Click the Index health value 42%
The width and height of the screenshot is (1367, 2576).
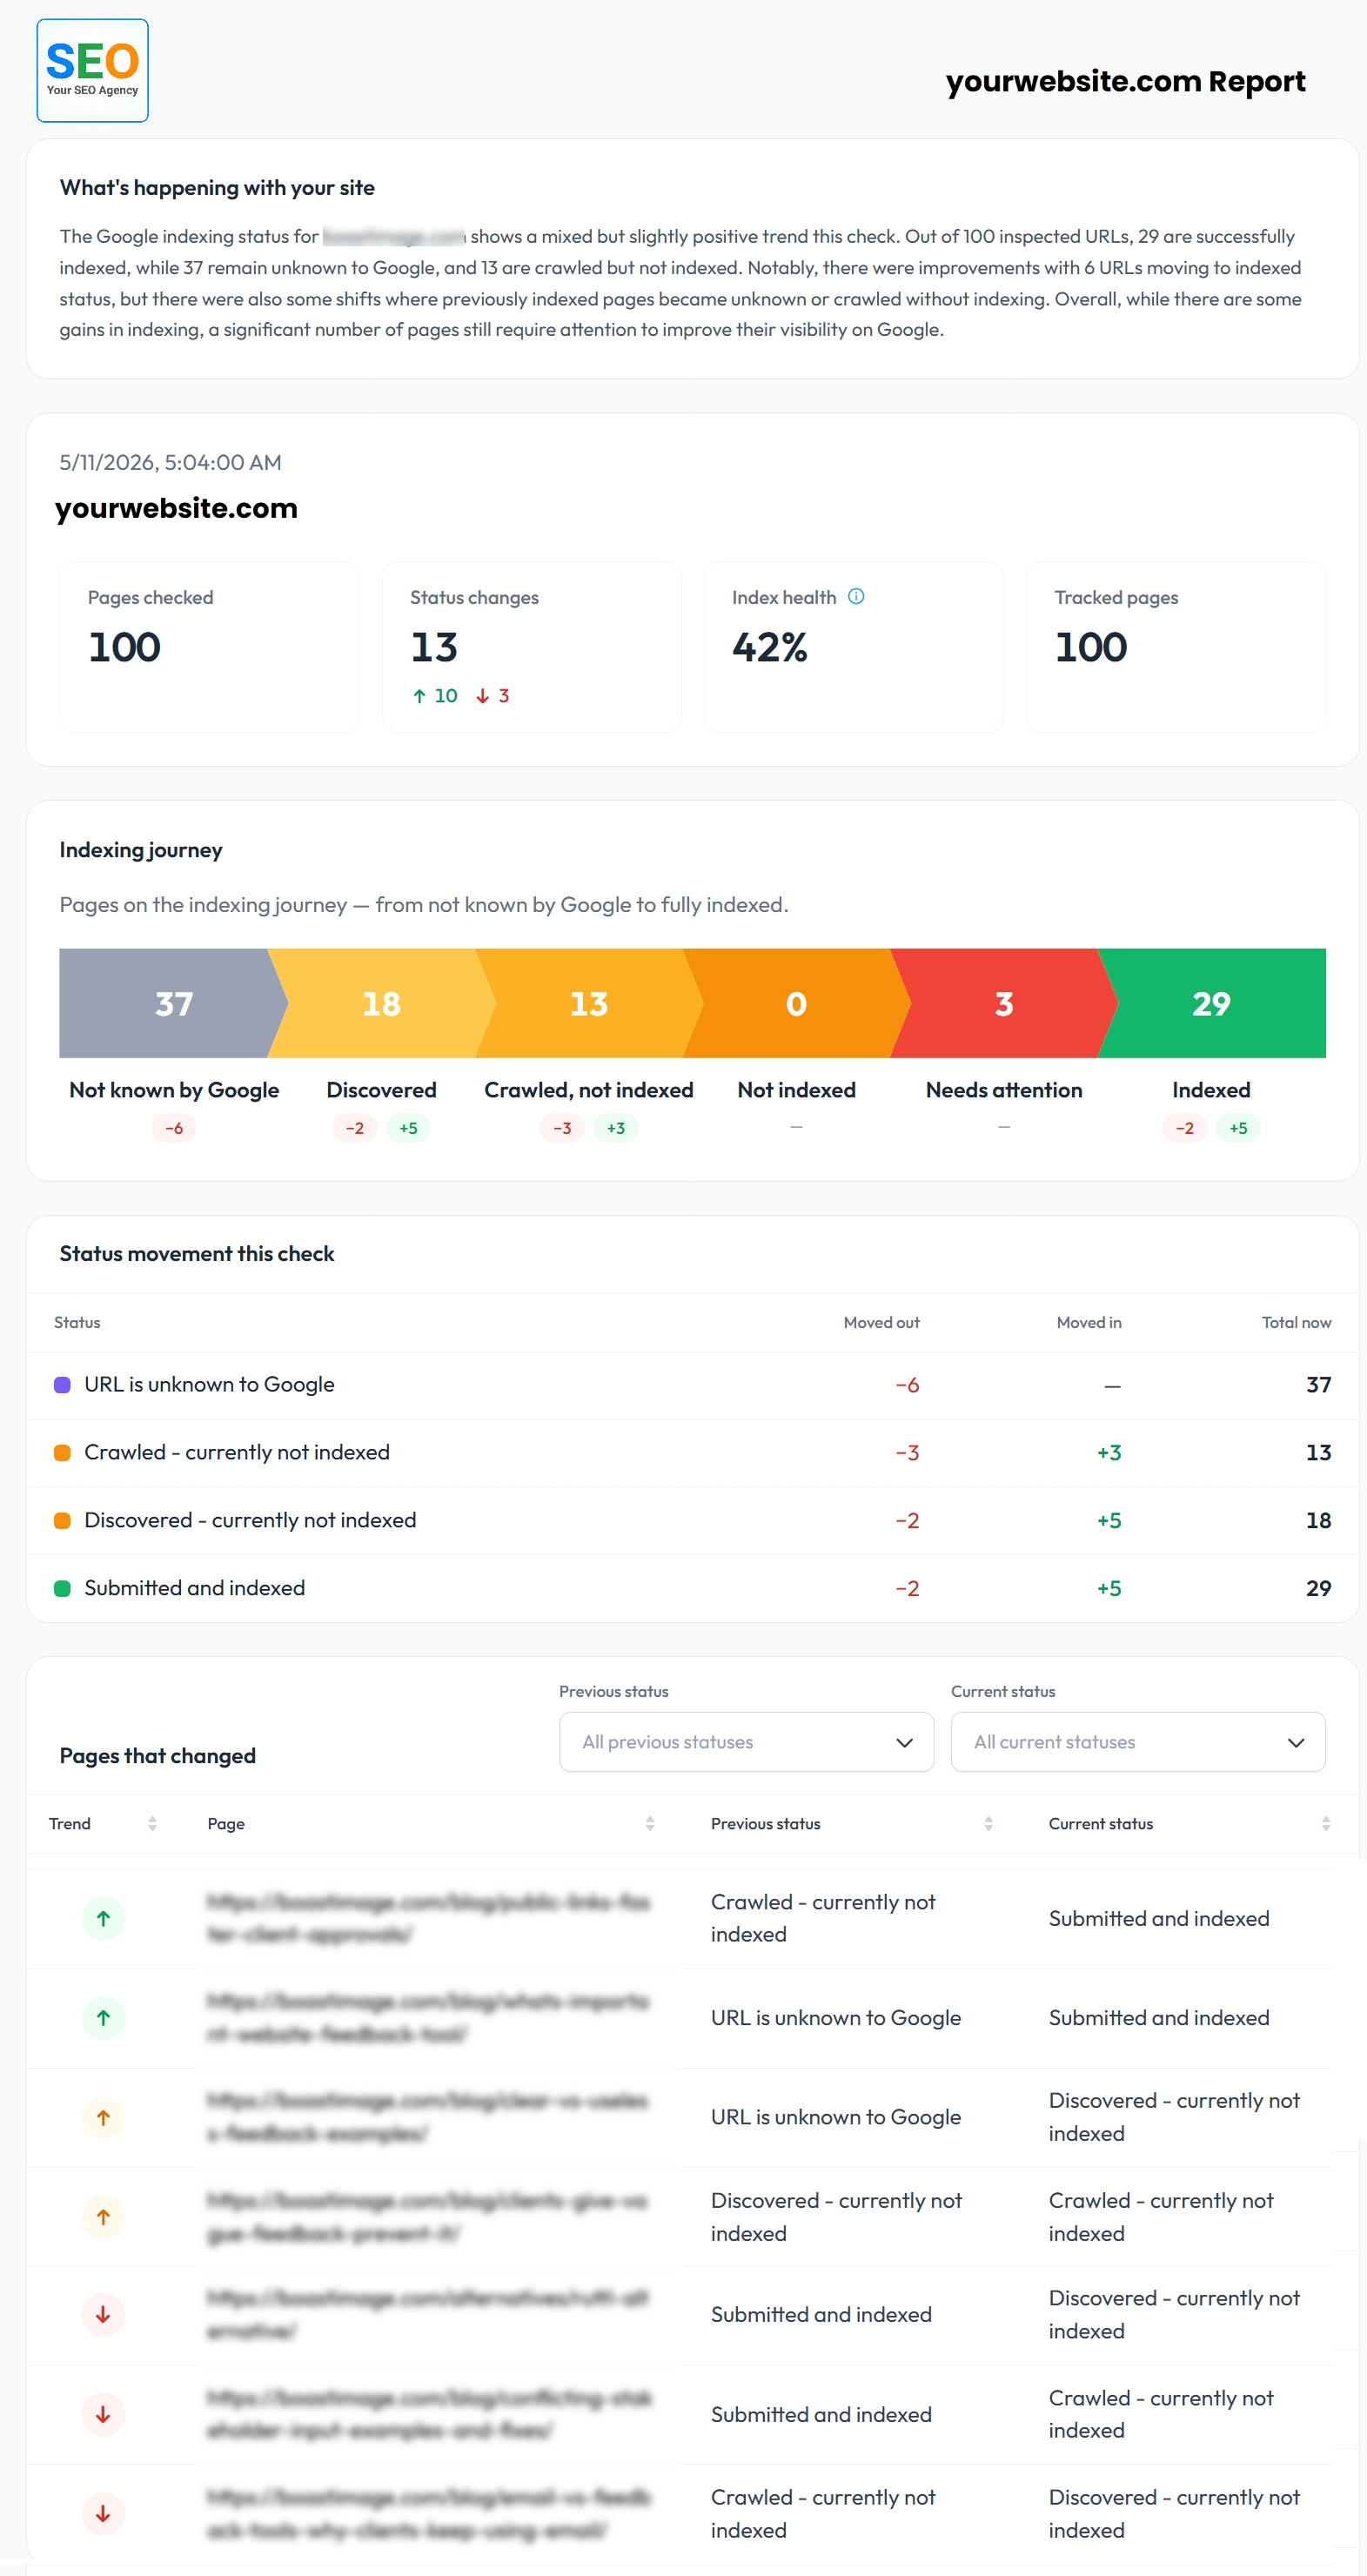click(769, 648)
